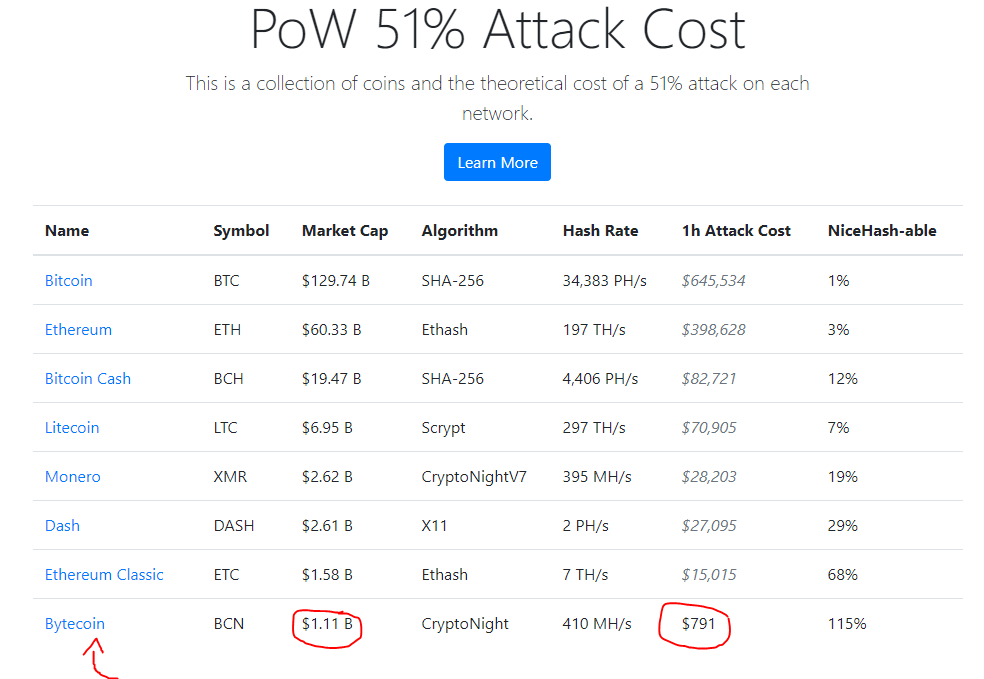Sort the table by Name header
The image size is (984, 679).
coord(67,230)
